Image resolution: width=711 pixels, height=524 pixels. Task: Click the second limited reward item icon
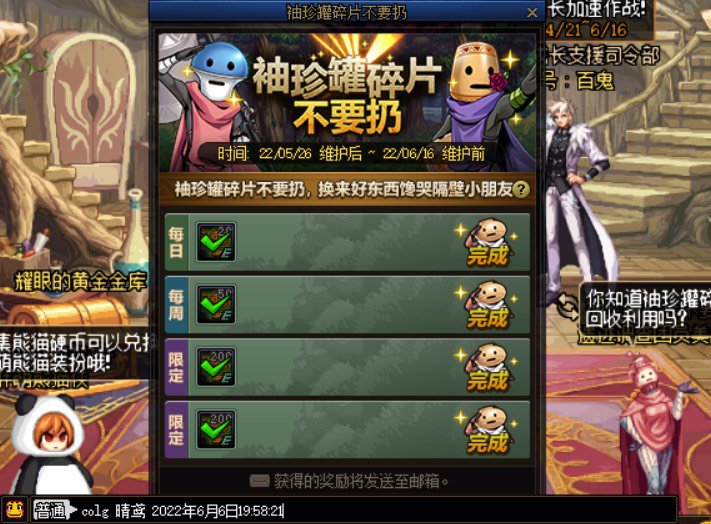(216, 430)
